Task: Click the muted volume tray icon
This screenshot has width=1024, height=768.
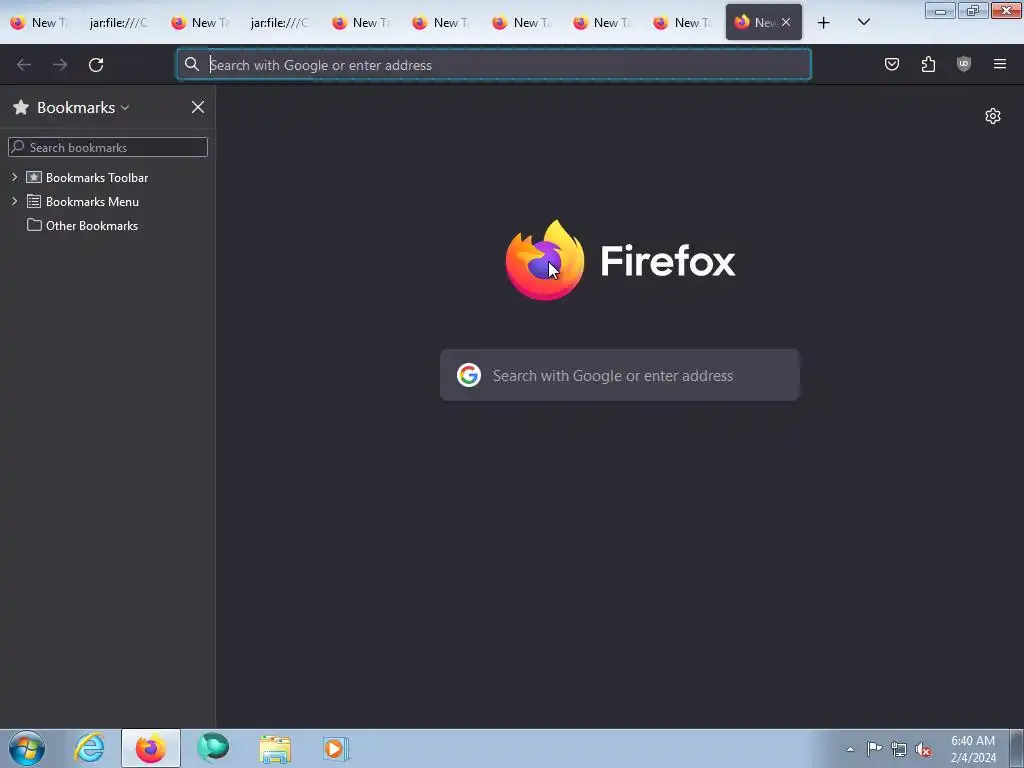Action: pos(923,749)
